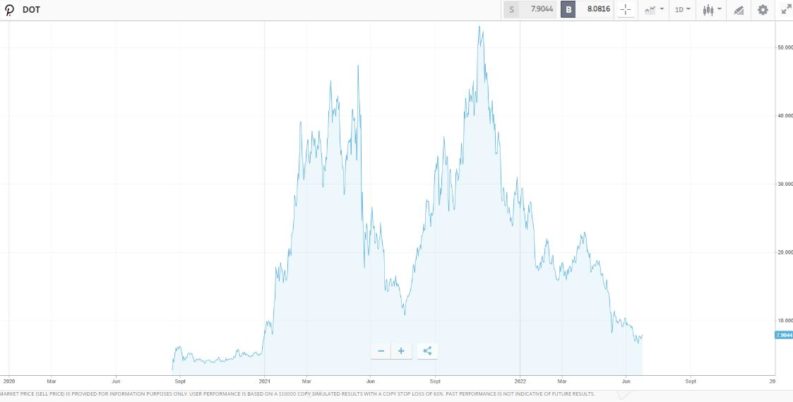Select the drawing tools pencil icon

click(738, 10)
